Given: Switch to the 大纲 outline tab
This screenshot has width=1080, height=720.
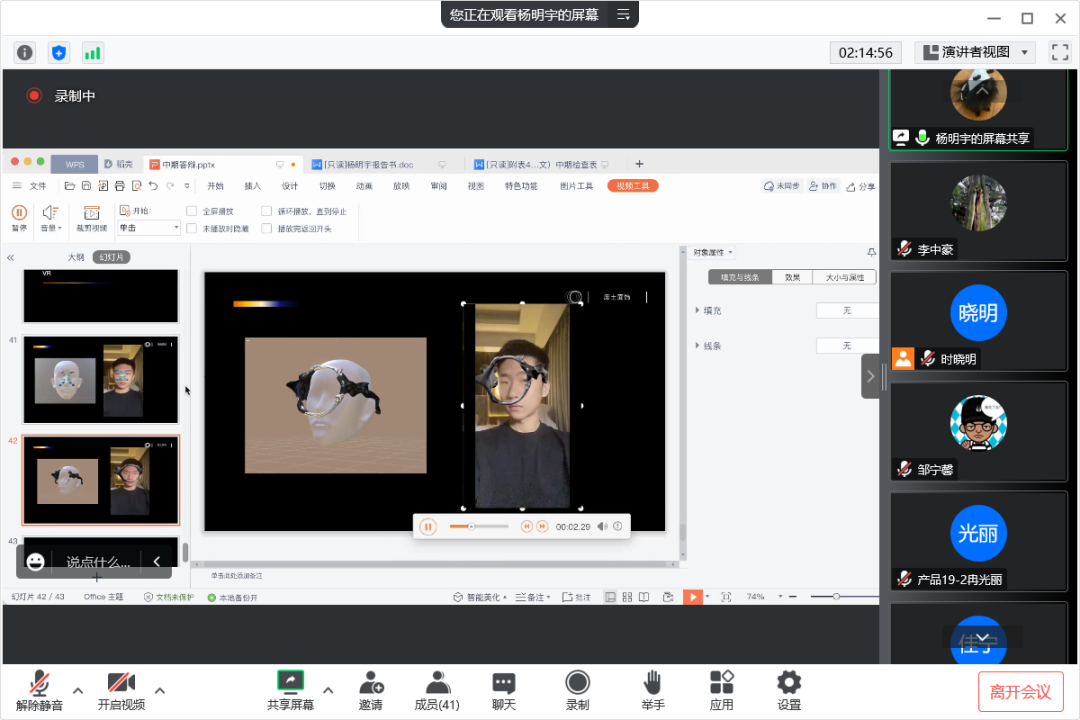Looking at the screenshot, I should 76,257.
